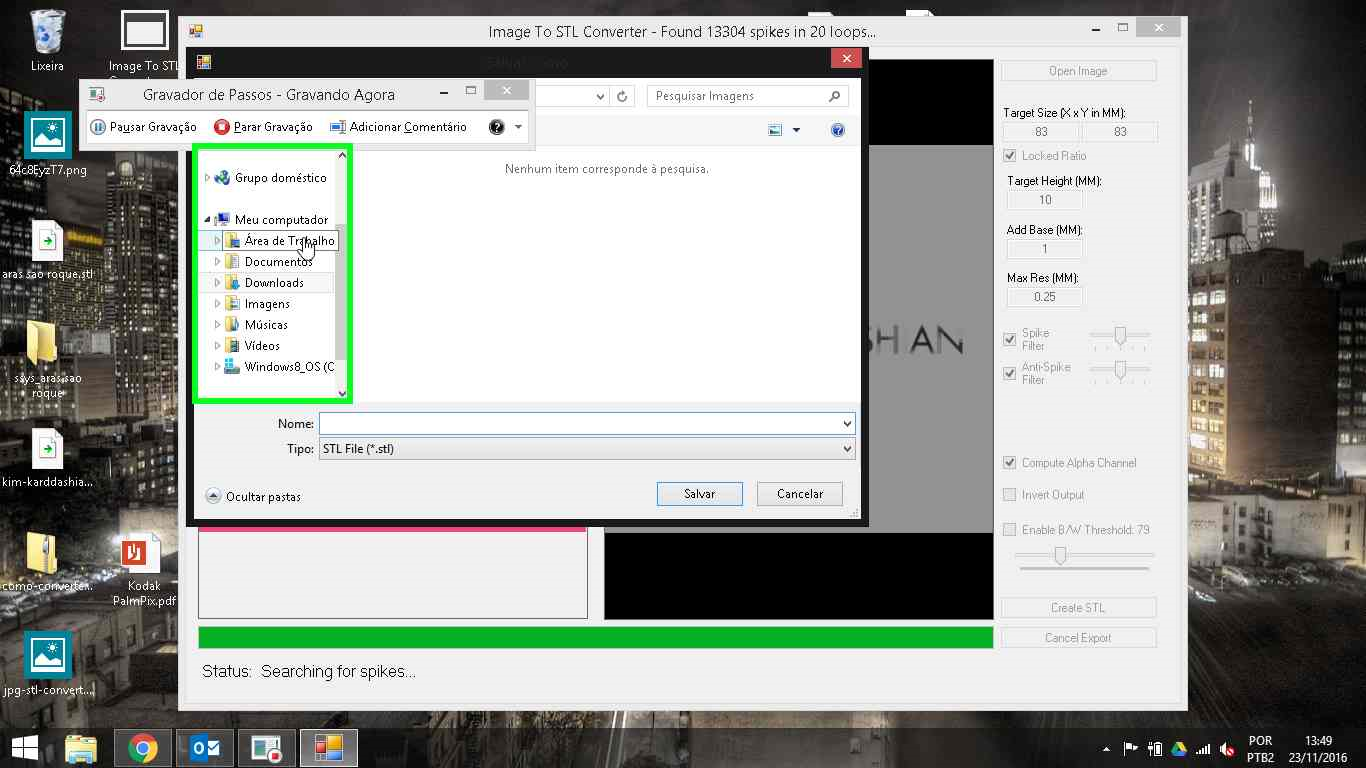Click the muted volume tray icon

[1227, 749]
